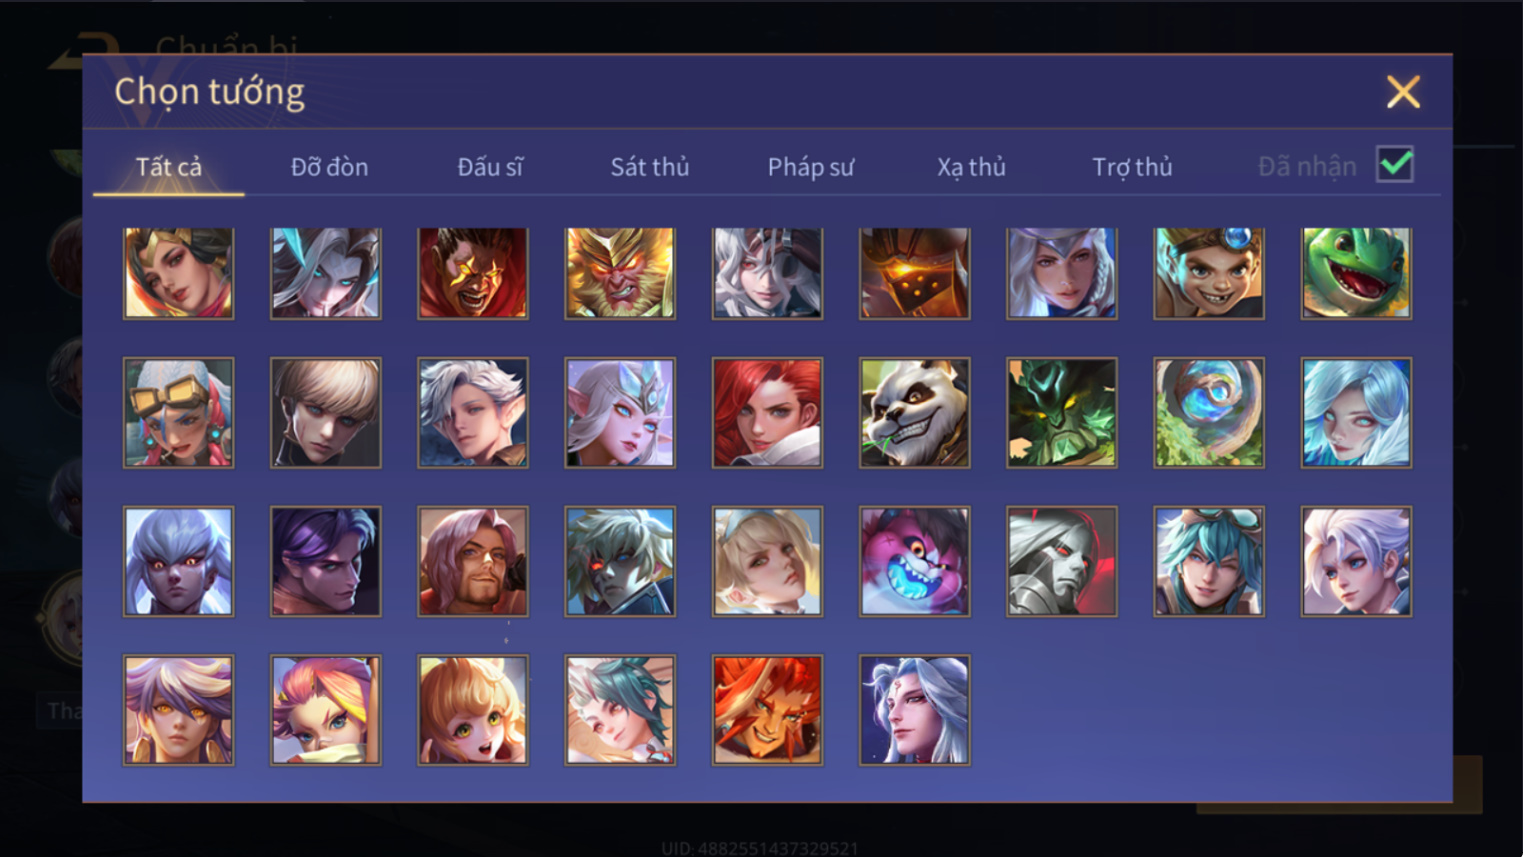This screenshot has width=1523, height=857.
Task: Choose the dark armored helmet hero
Action: [914, 273]
